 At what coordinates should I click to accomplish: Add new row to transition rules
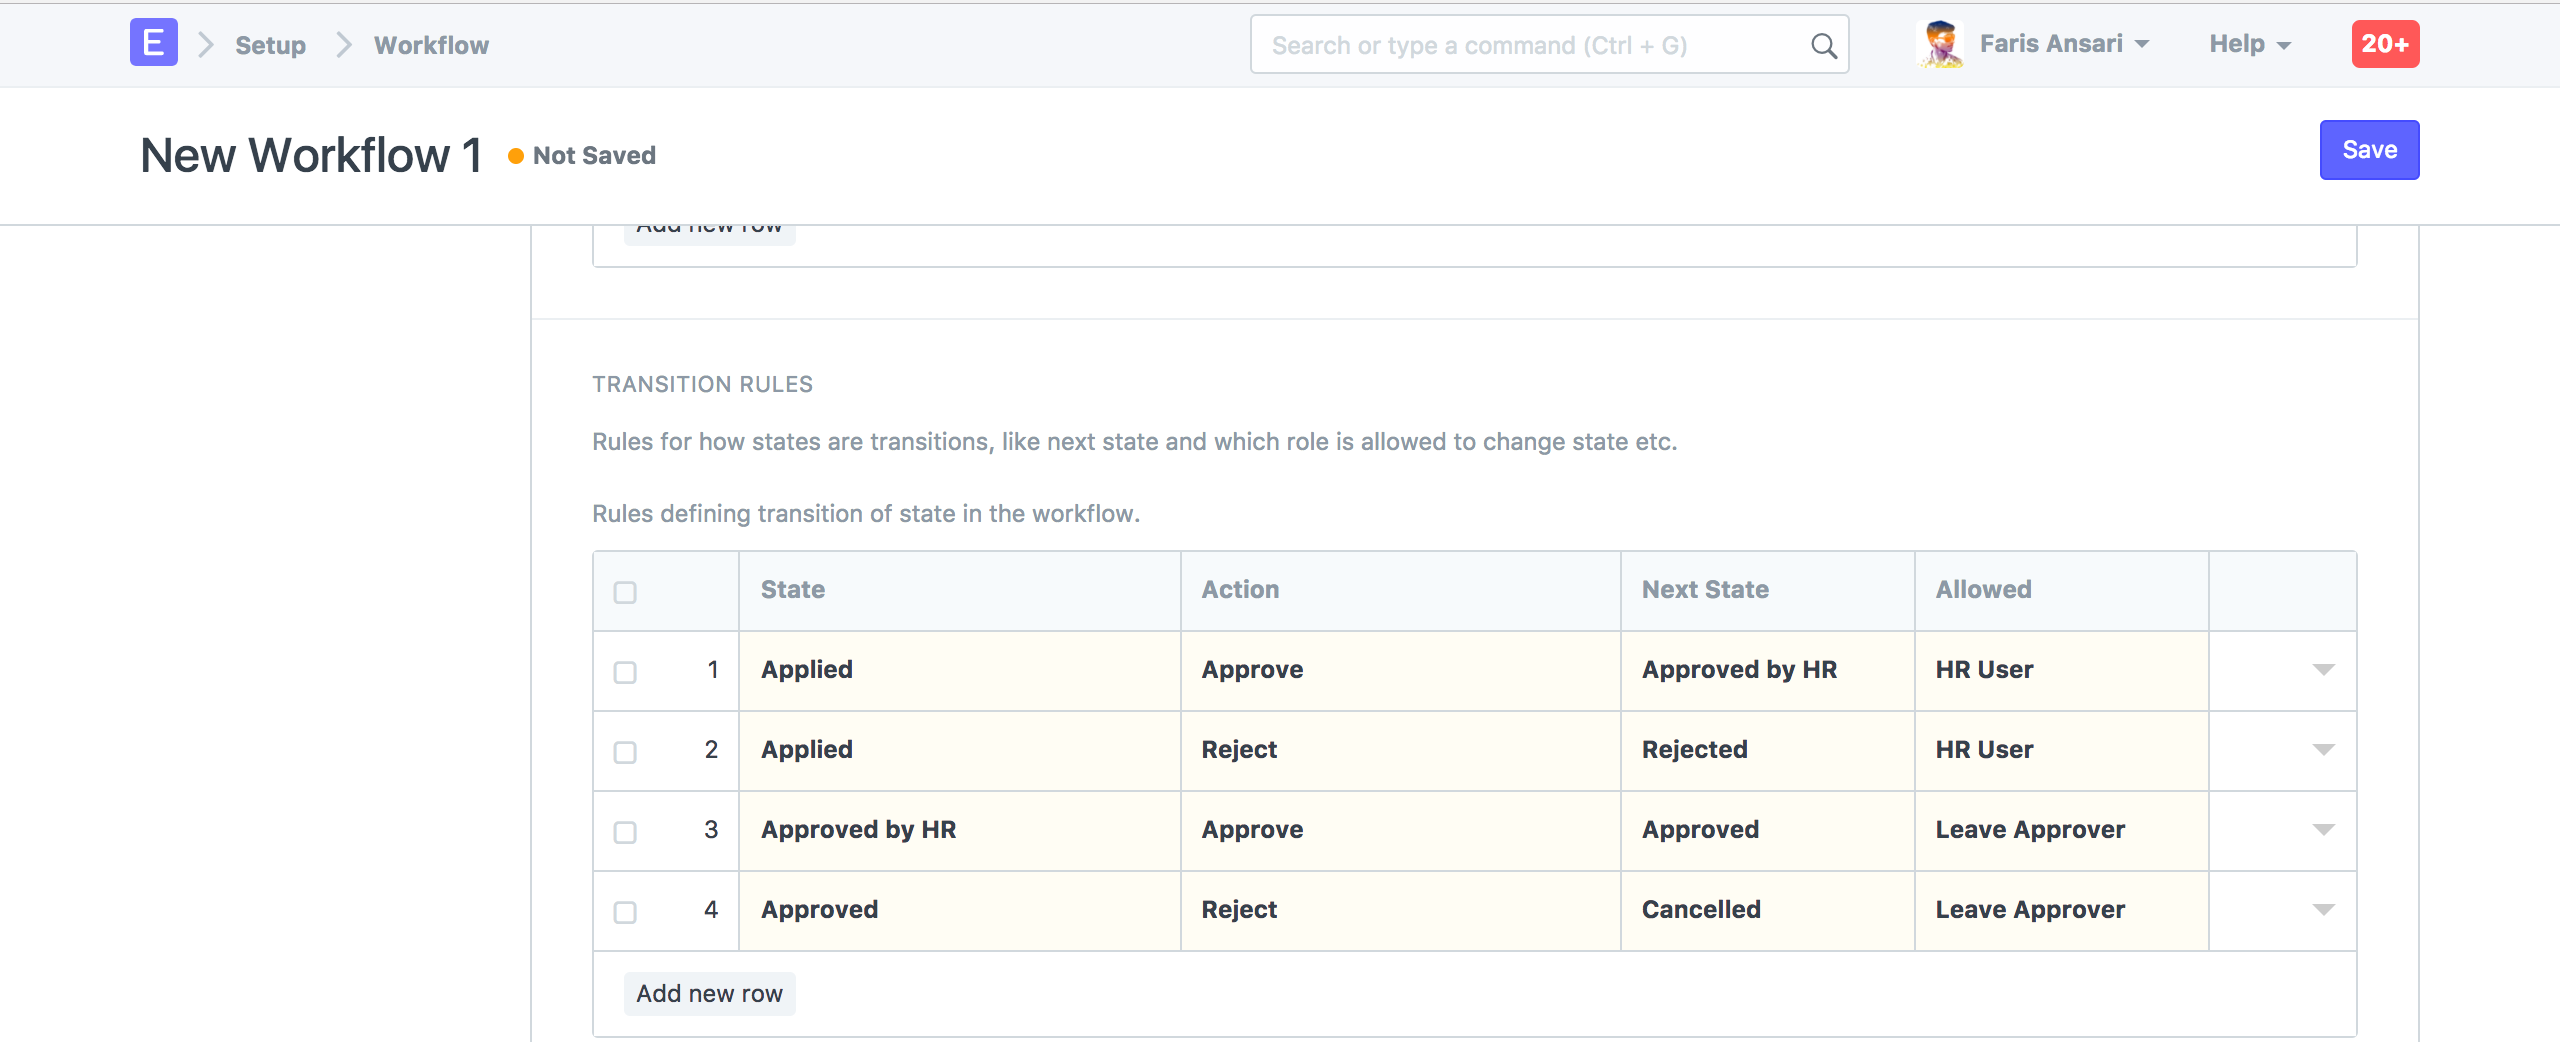click(x=709, y=993)
